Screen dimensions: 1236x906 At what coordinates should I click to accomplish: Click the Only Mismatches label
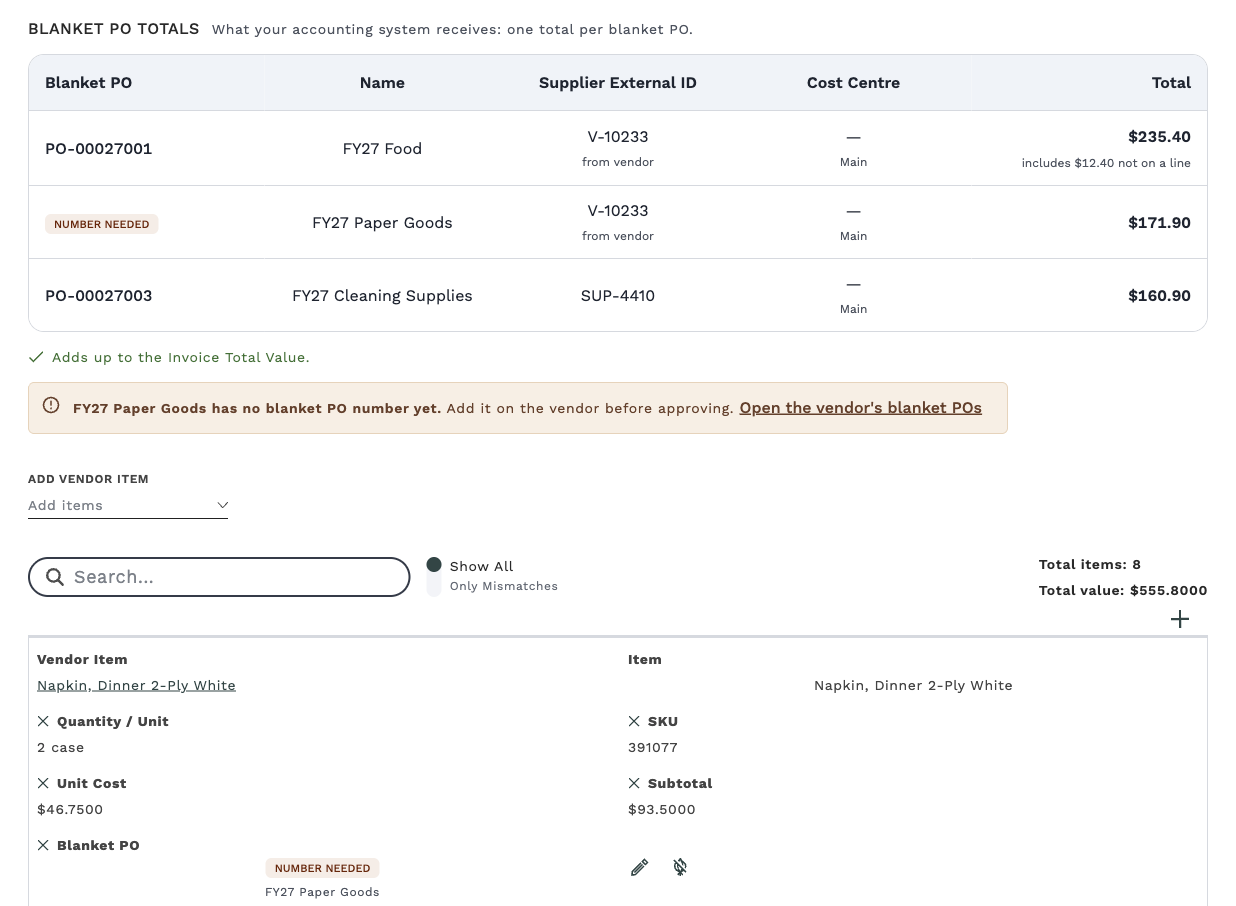(504, 586)
